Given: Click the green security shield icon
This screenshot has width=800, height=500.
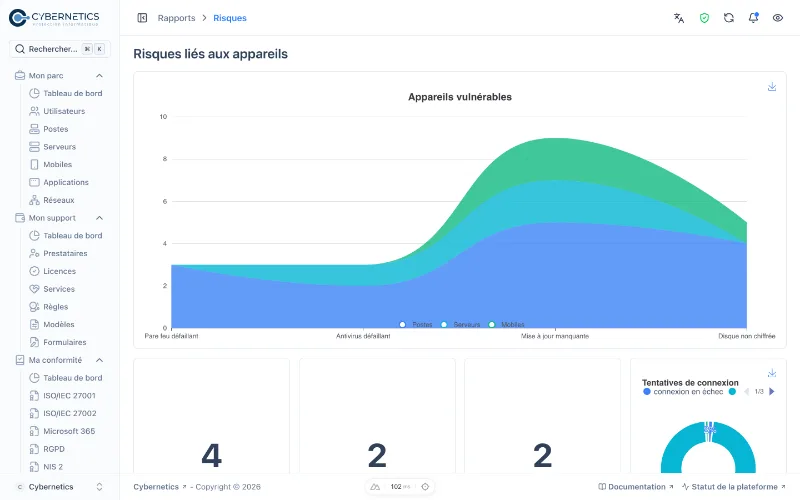Looking at the screenshot, I should (704, 18).
